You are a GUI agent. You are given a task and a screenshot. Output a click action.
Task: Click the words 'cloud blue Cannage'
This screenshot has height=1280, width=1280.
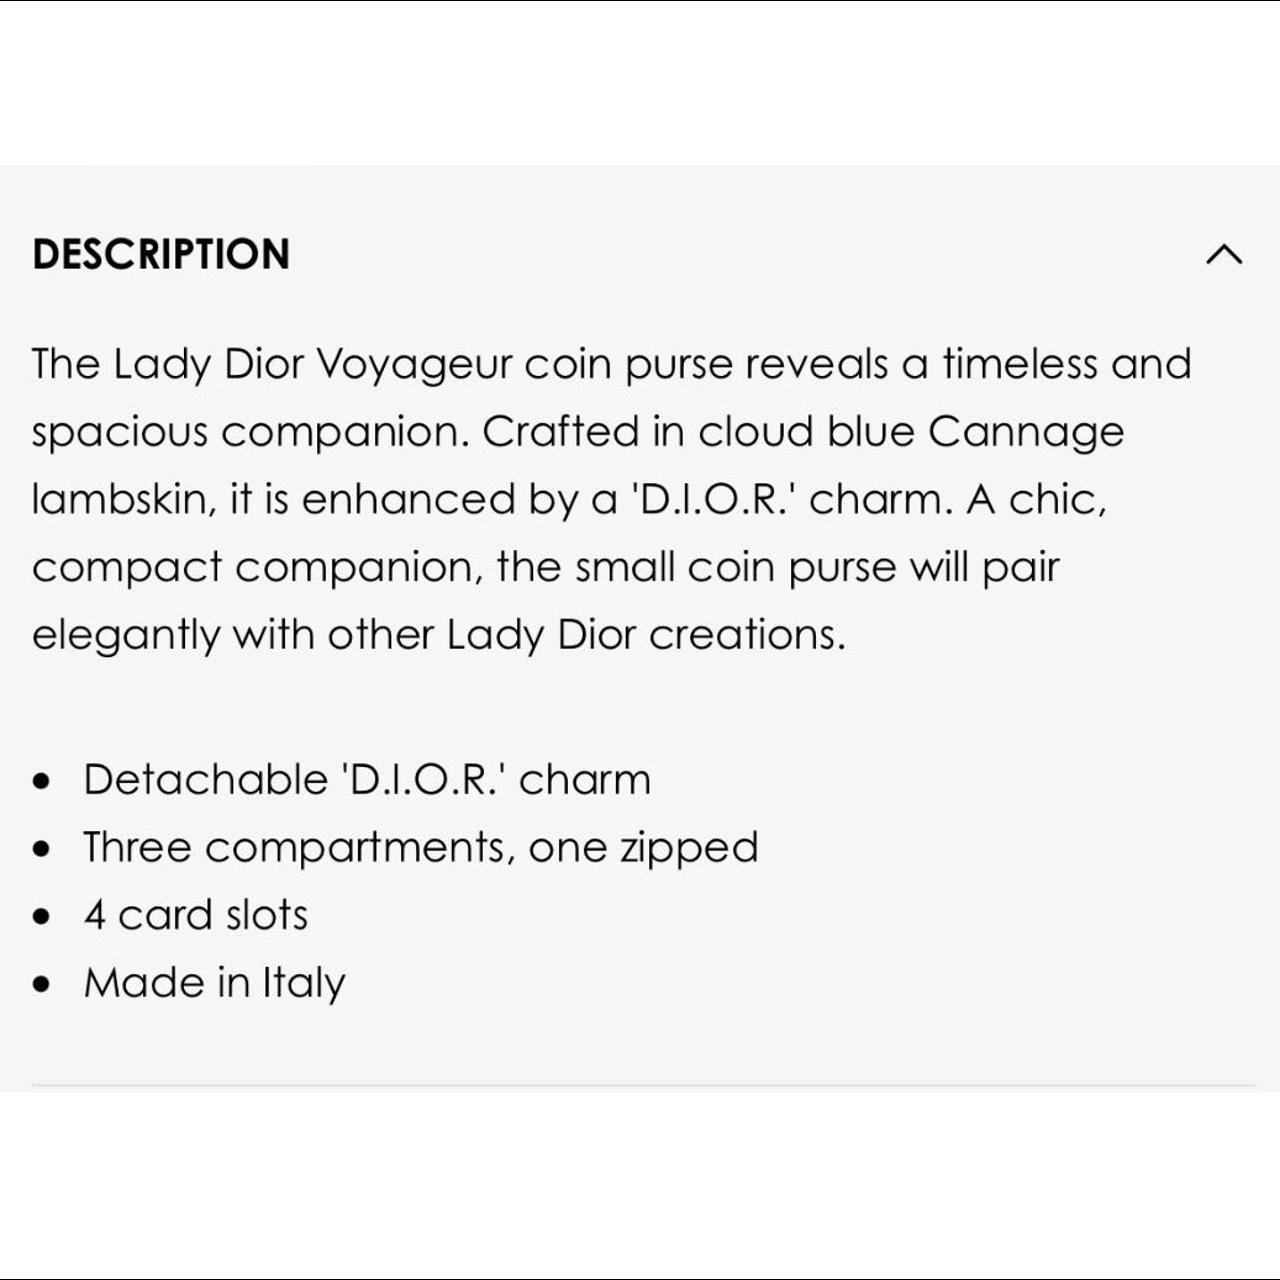[x=910, y=432]
